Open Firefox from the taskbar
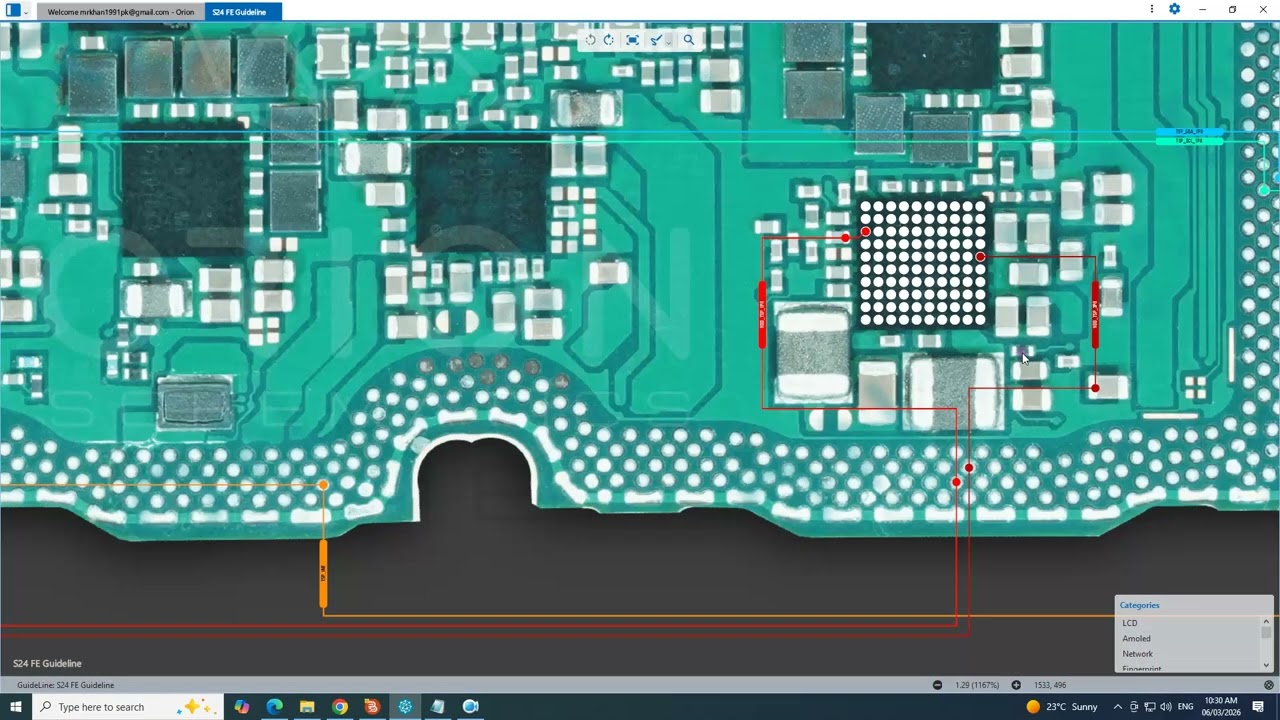The width and height of the screenshot is (1280, 720). pos(372,707)
